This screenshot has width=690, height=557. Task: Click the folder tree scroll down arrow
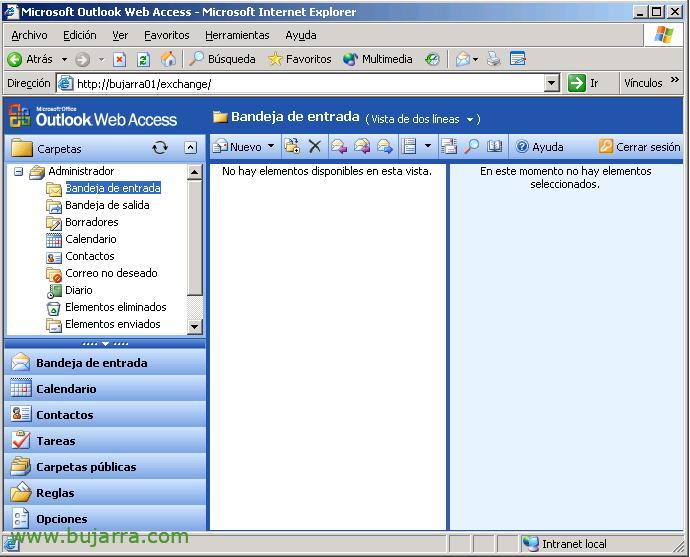[195, 327]
